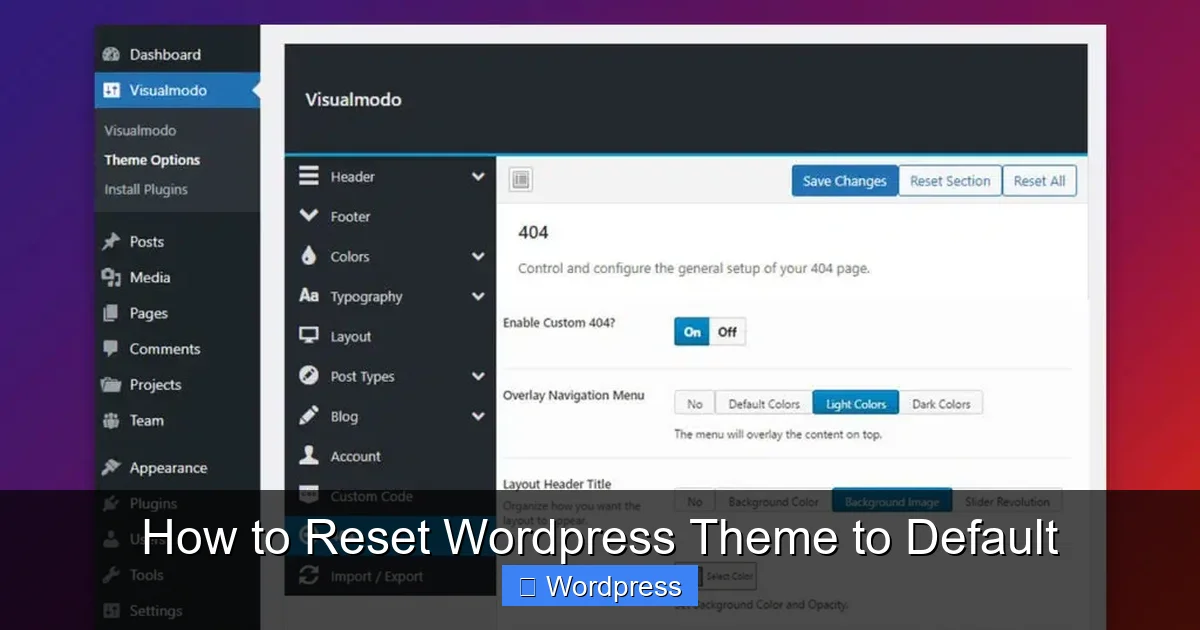Click the Reset Section button
This screenshot has width=1200, height=630.
coord(950,181)
